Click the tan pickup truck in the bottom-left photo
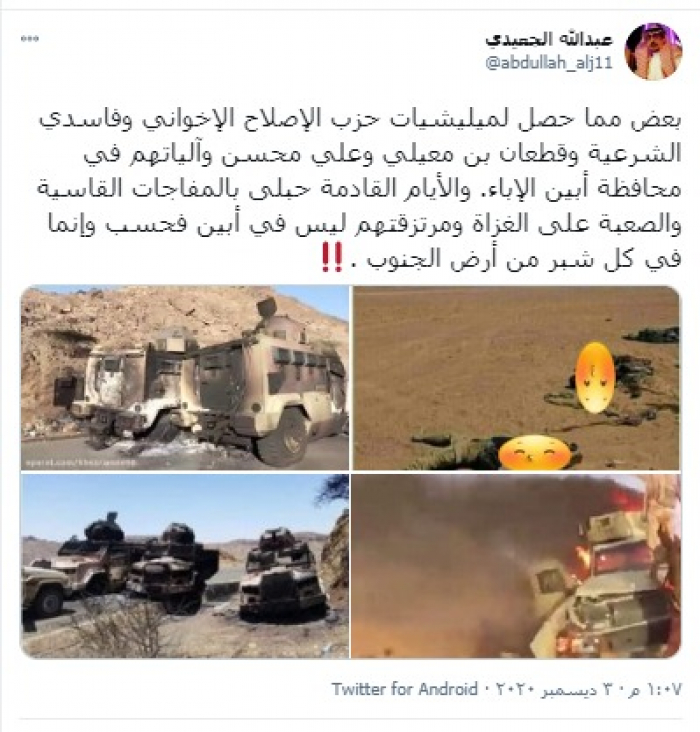The height and width of the screenshot is (732, 700). tap(45, 591)
